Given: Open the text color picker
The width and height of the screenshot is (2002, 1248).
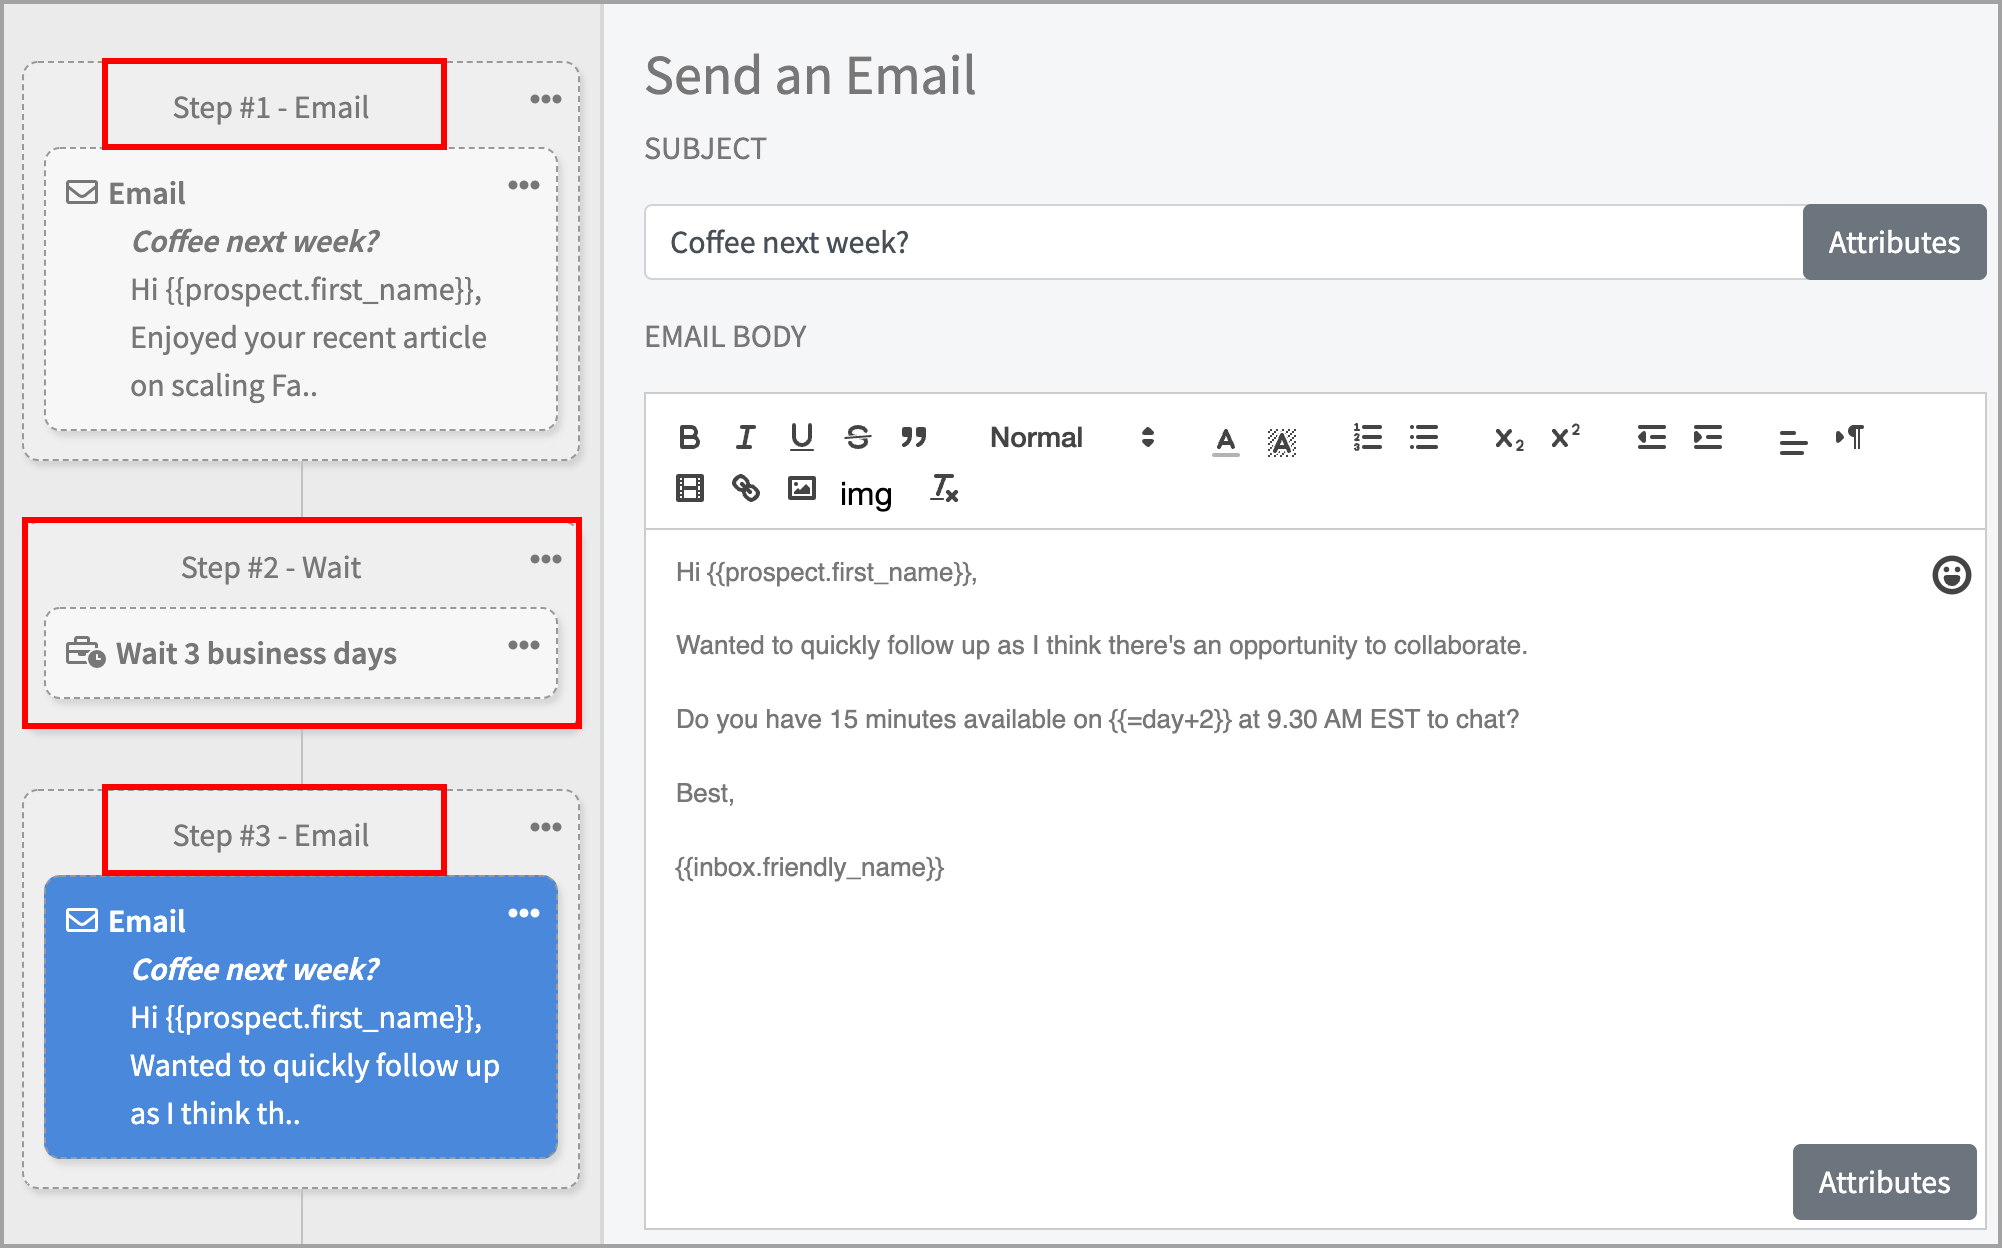Looking at the screenshot, I should pyautogui.click(x=1225, y=439).
